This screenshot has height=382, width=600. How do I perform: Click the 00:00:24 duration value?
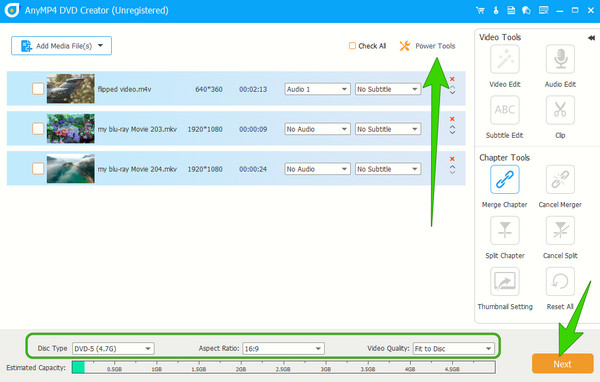(253, 169)
